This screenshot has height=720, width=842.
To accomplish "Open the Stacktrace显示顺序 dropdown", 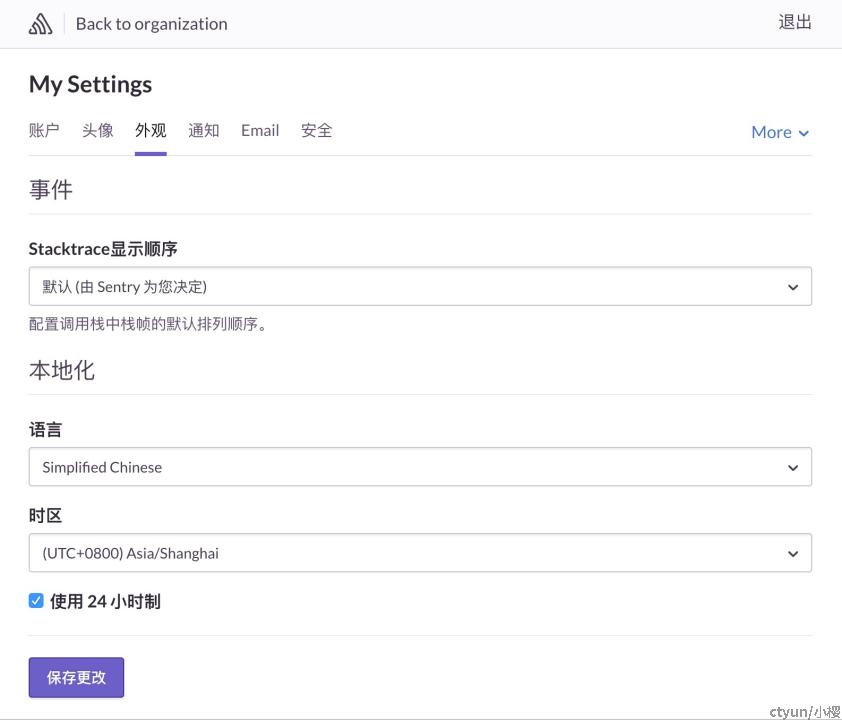I will click(420, 286).
